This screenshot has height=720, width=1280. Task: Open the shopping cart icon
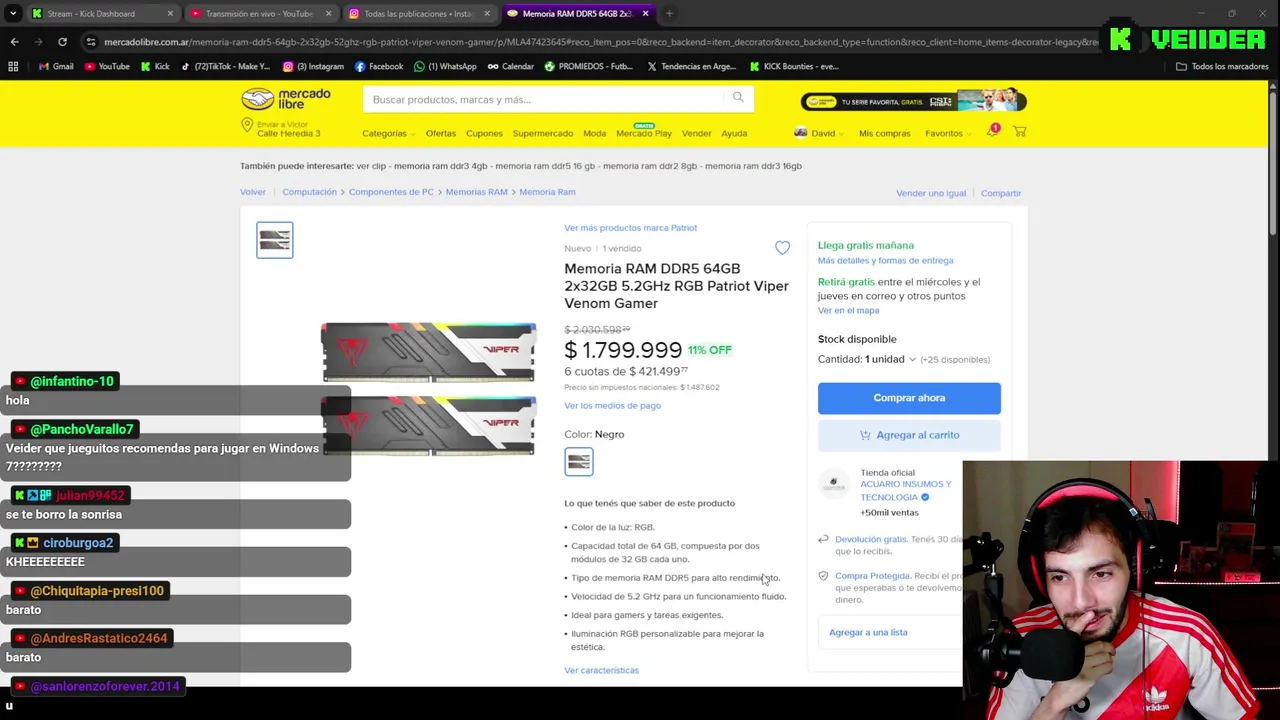(x=1019, y=132)
